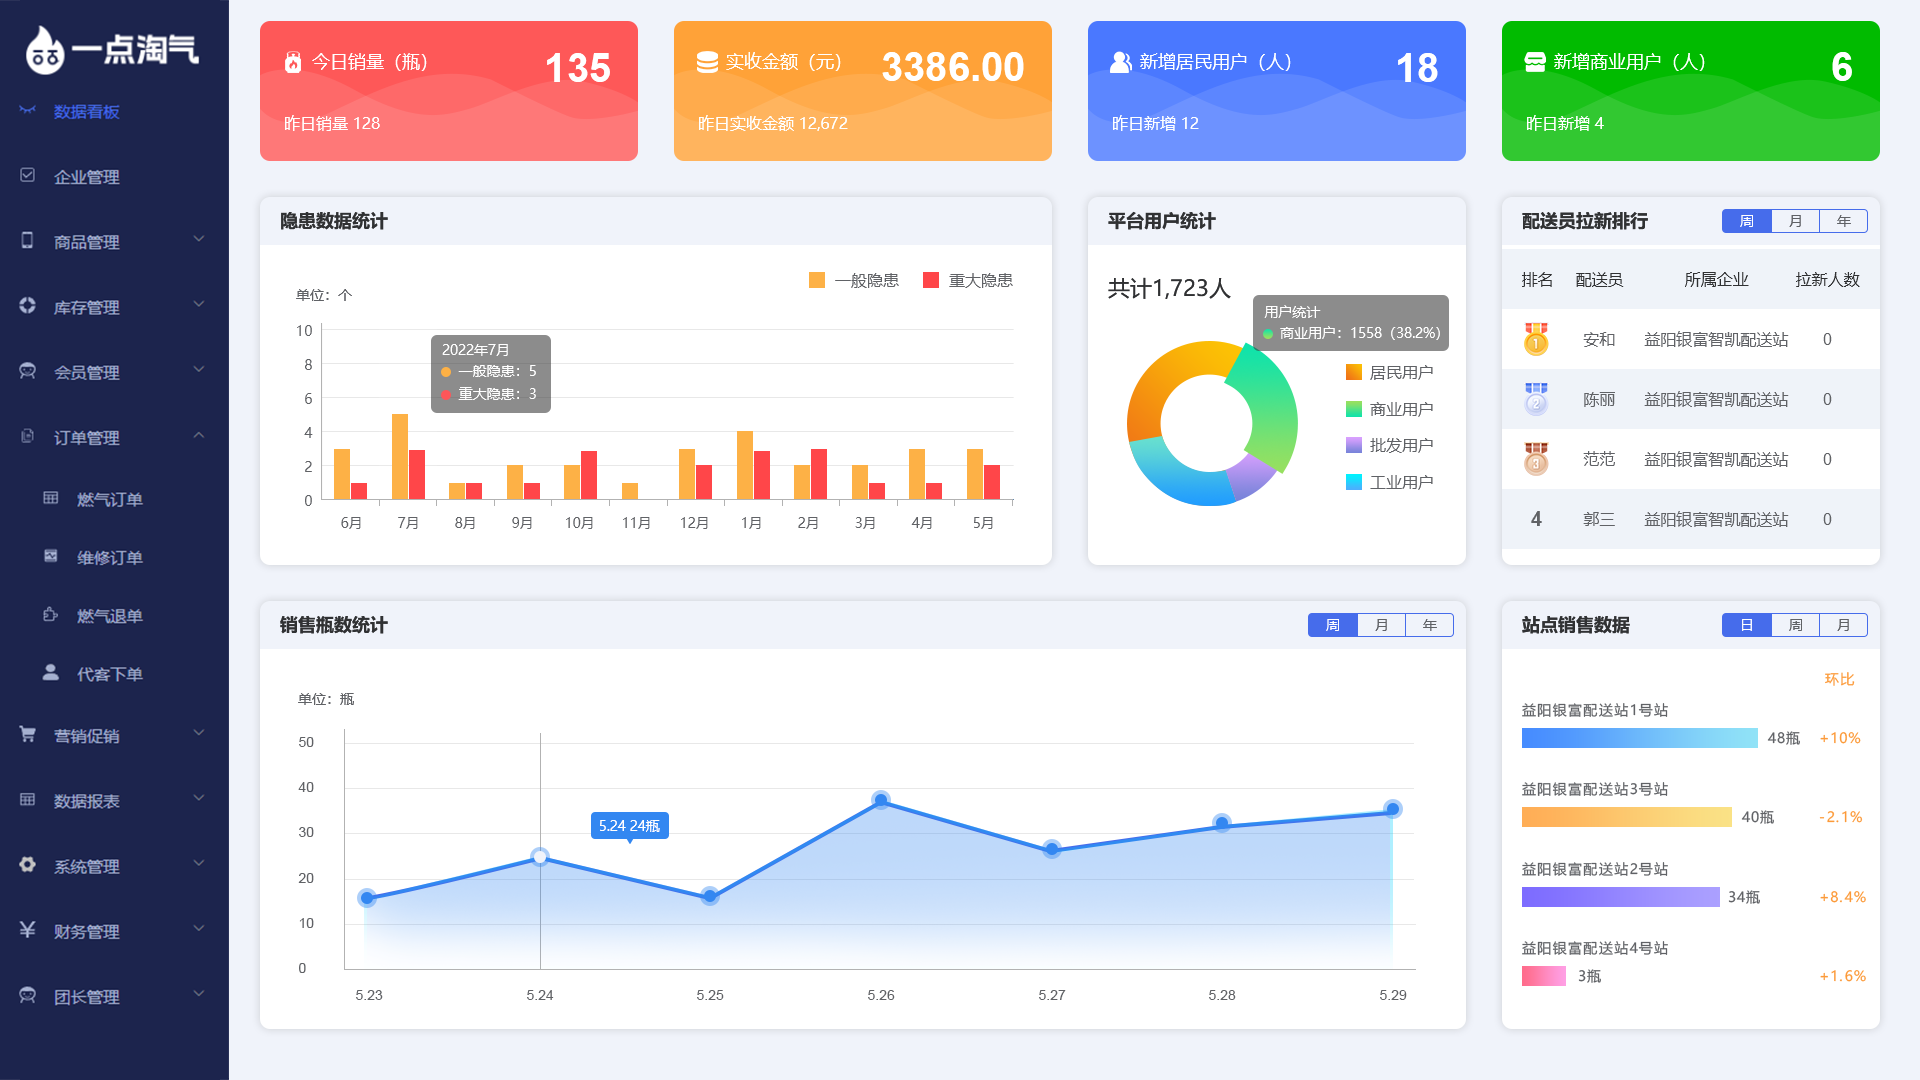Switch 销售瓶数统计 to 年 tab
The image size is (1920, 1080).
pyautogui.click(x=1429, y=625)
